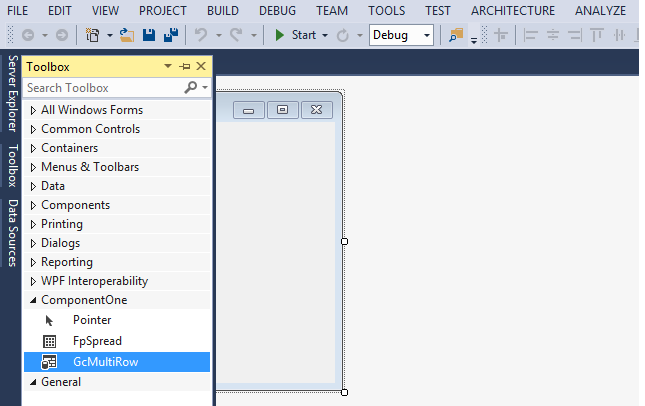Switch to the Server Explorer side tab
The width and height of the screenshot is (645, 406).
(x=12, y=93)
